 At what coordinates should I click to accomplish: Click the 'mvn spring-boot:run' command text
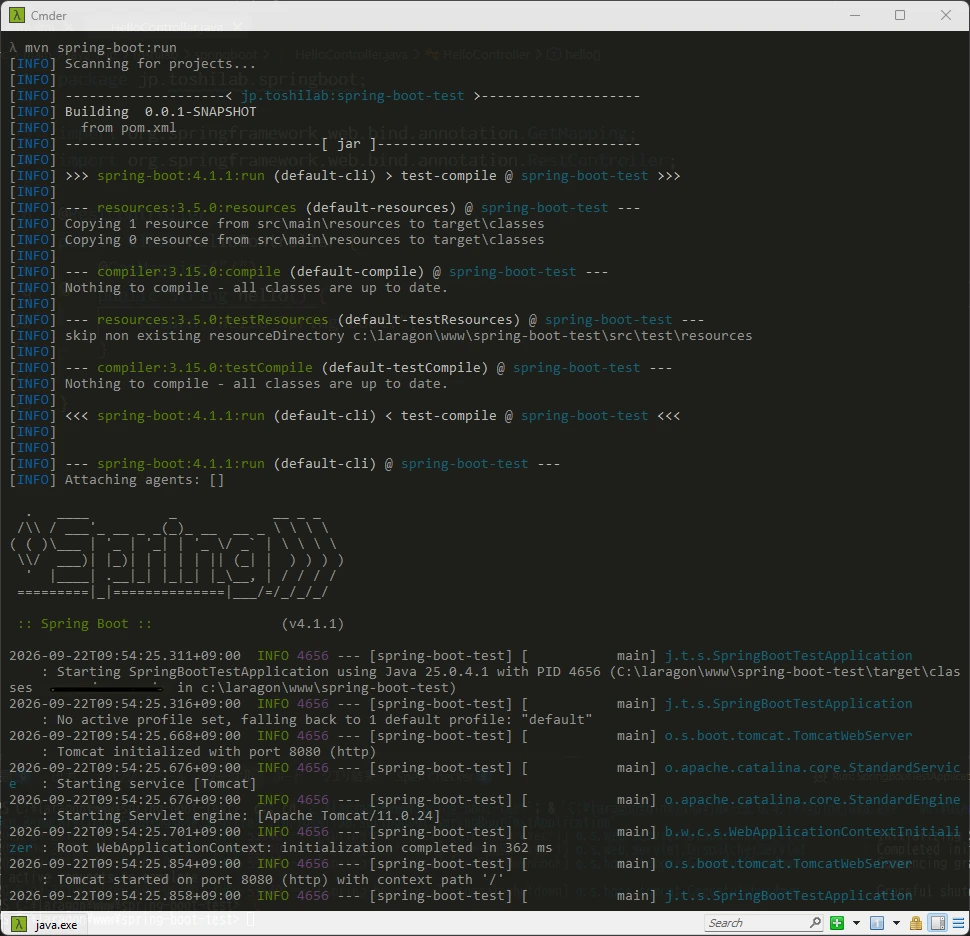(x=101, y=47)
